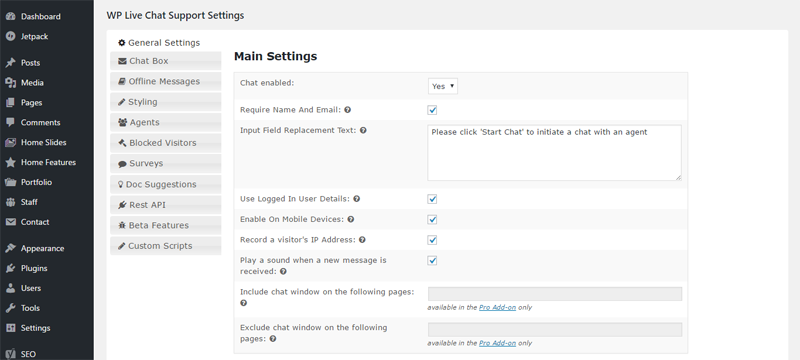Uncheck the Require Name And Email checkbox
Viewport: 800px width, 360px height.
432,110
